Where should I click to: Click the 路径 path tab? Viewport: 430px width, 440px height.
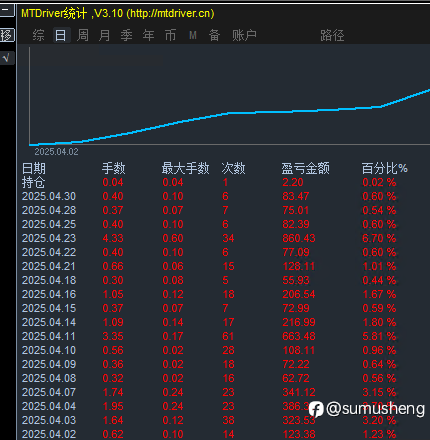pyautogui.click(x=332, y=35)
